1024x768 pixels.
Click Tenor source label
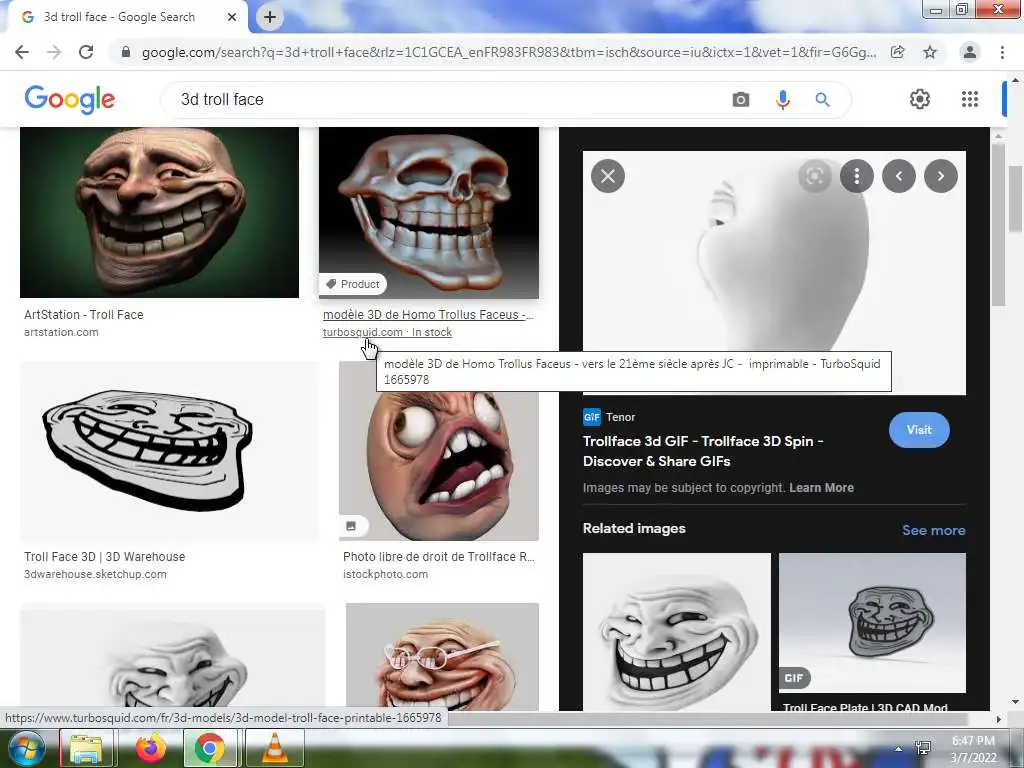pyautogui.click(x=620, y=417)
